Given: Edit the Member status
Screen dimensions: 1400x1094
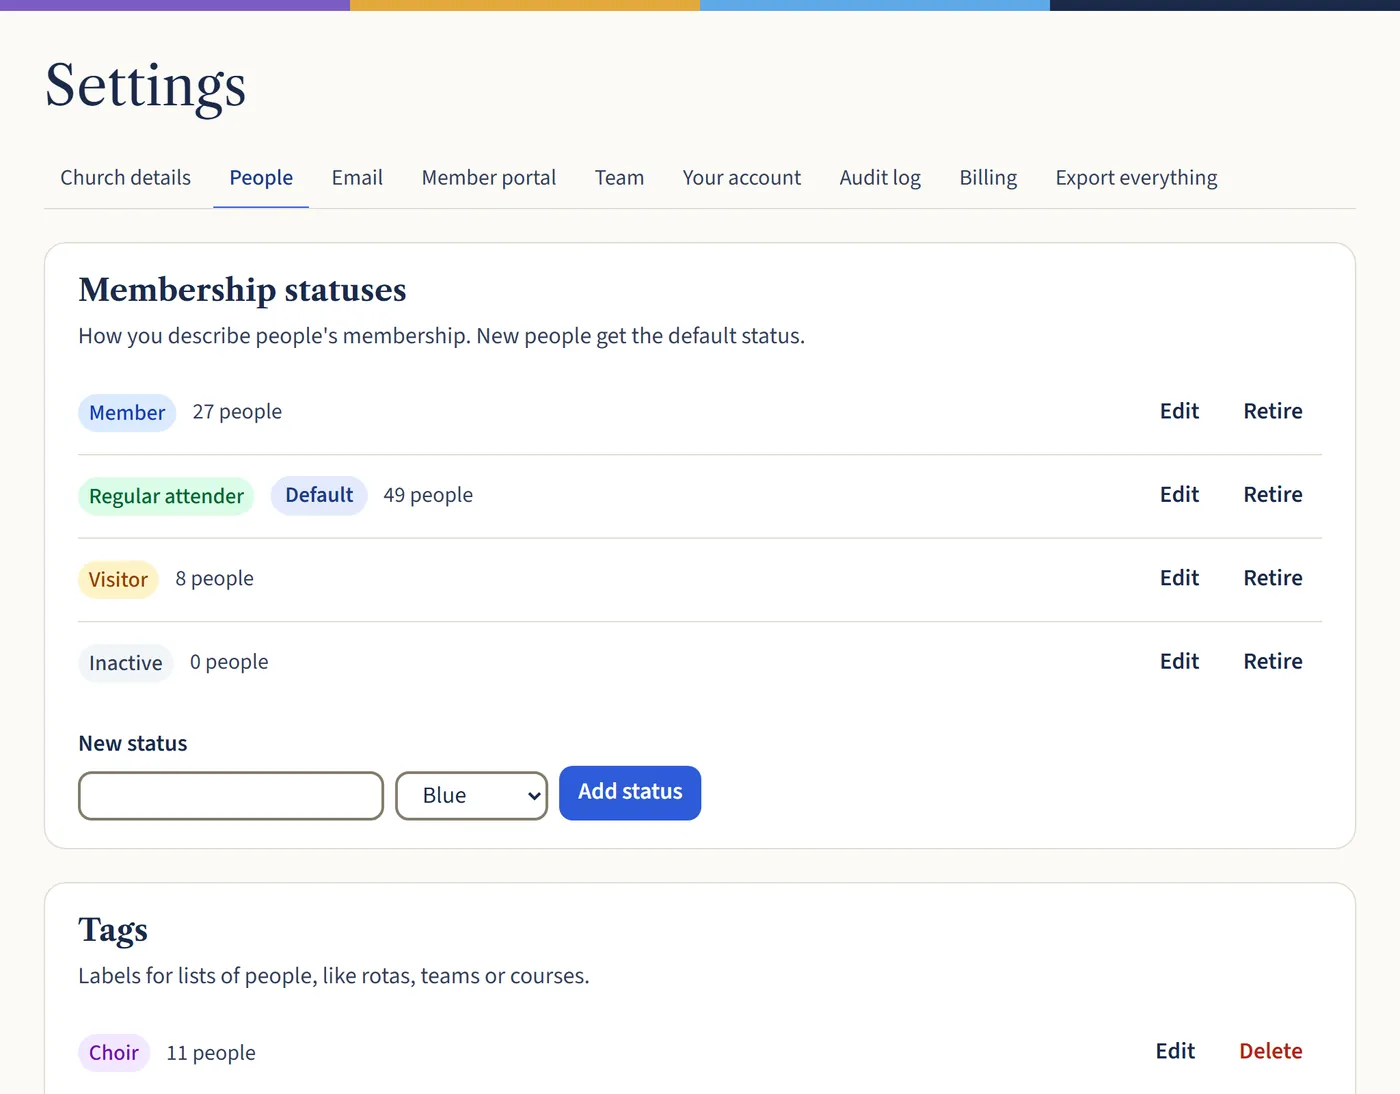Looking at the screenshot, I should 1179,411.
